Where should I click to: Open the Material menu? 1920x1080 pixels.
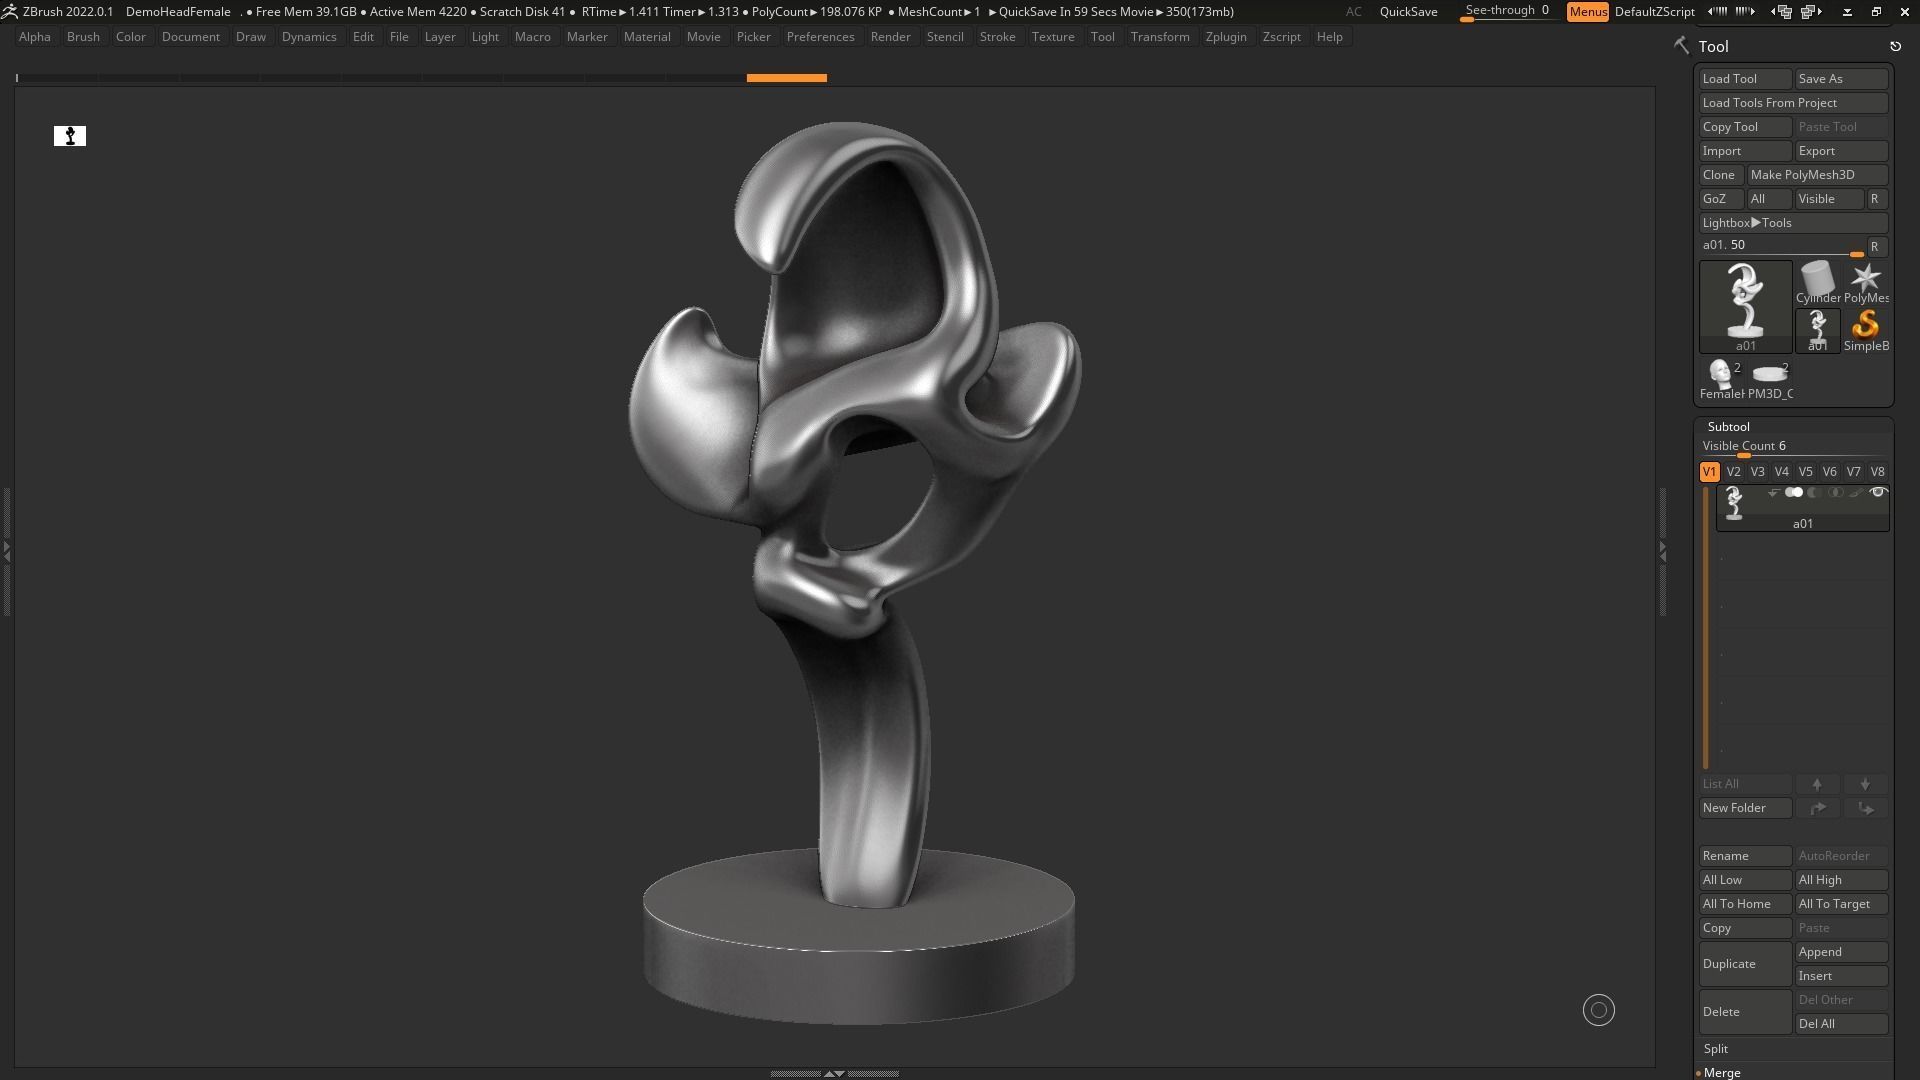pyautogui.click(x=647, y=37)
